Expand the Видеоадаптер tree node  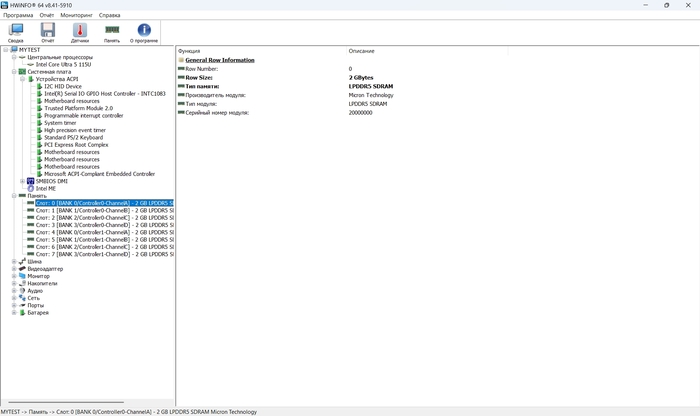coord(14,269)
